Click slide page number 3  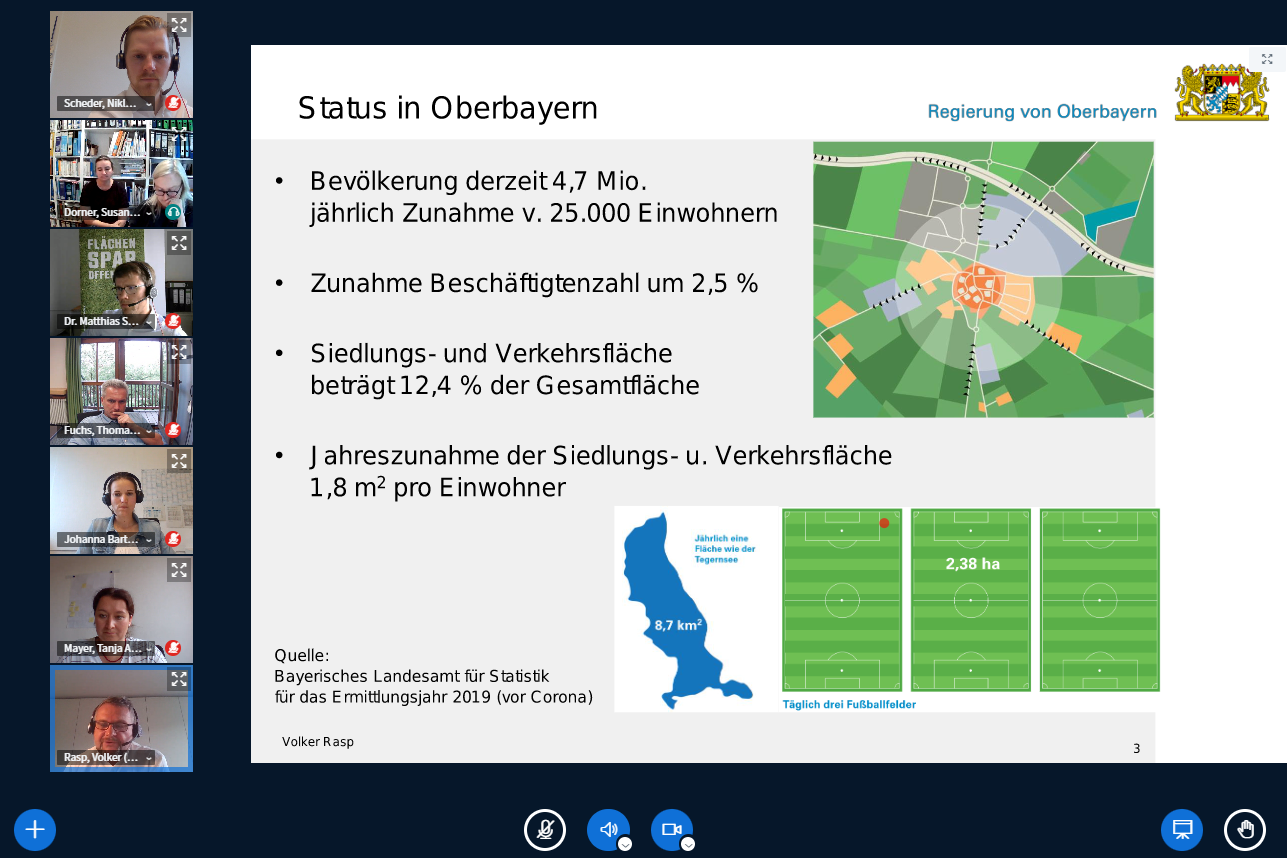1136,748
